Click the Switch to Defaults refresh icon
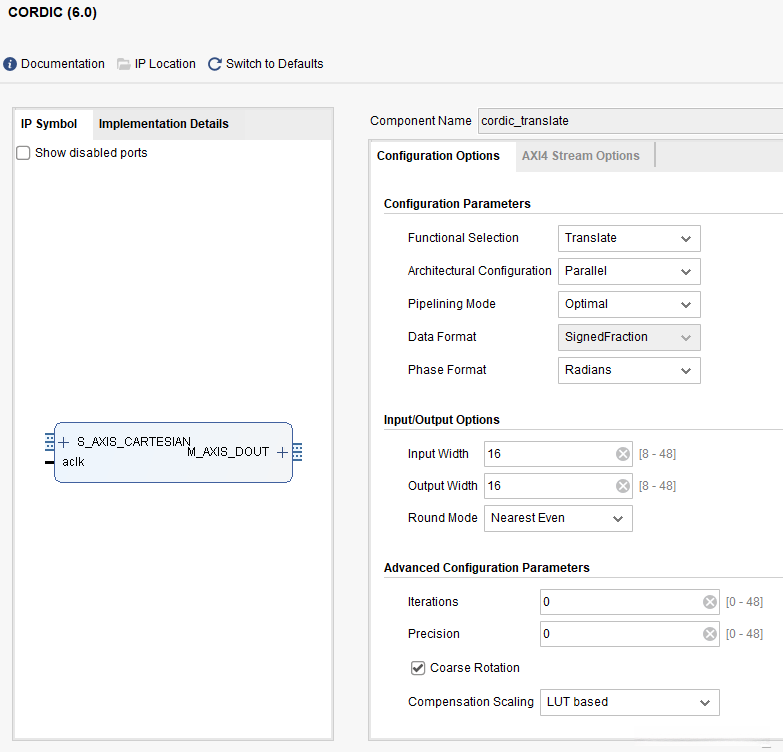Image resolution: width=783 pixels, height=752 pixels. 215,64
